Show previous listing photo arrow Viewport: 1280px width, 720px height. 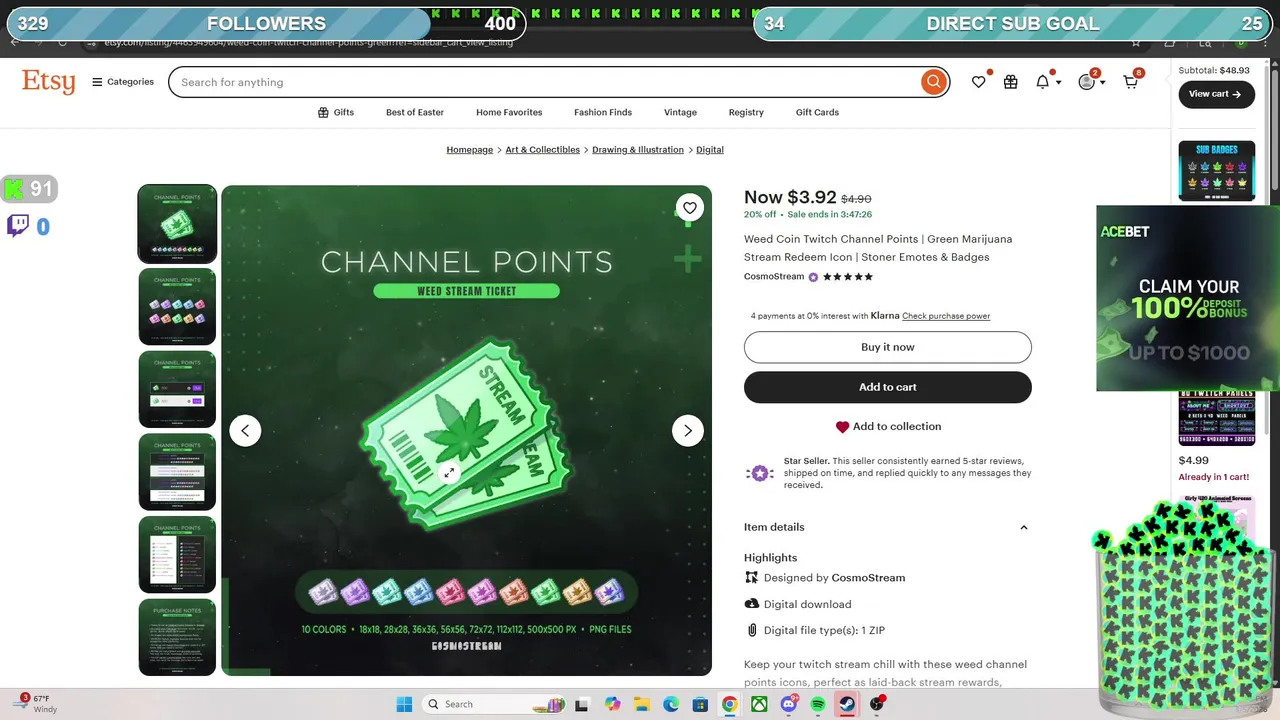click(x=245, y=430)
